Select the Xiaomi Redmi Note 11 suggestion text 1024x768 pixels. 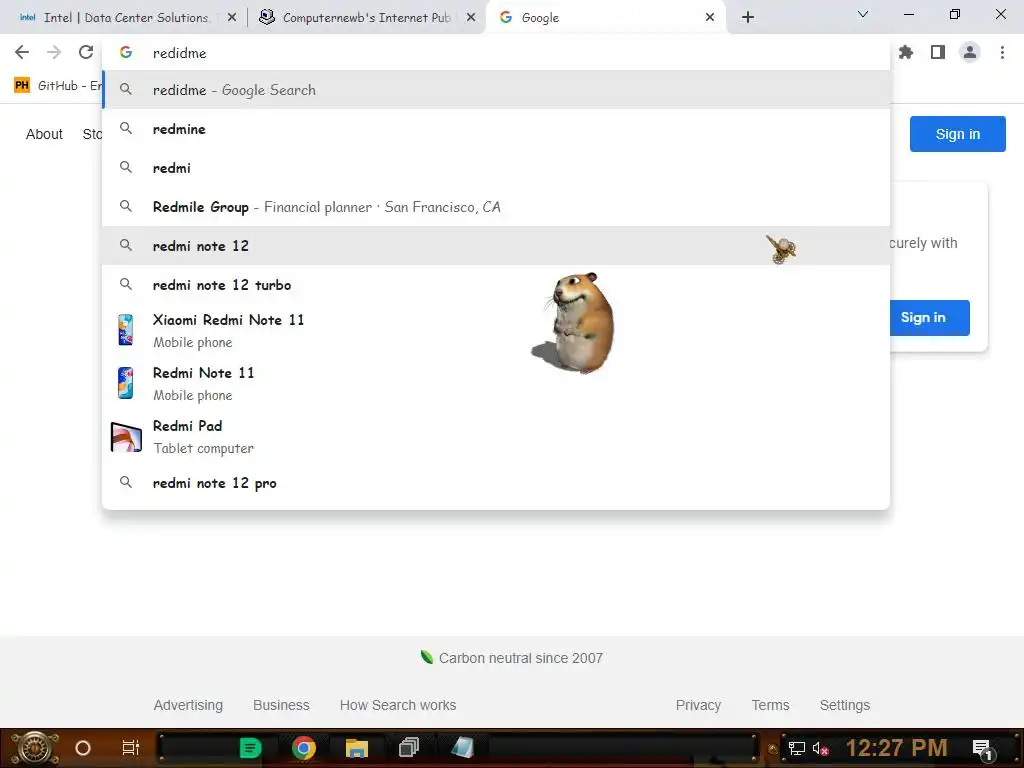[228, 330]
